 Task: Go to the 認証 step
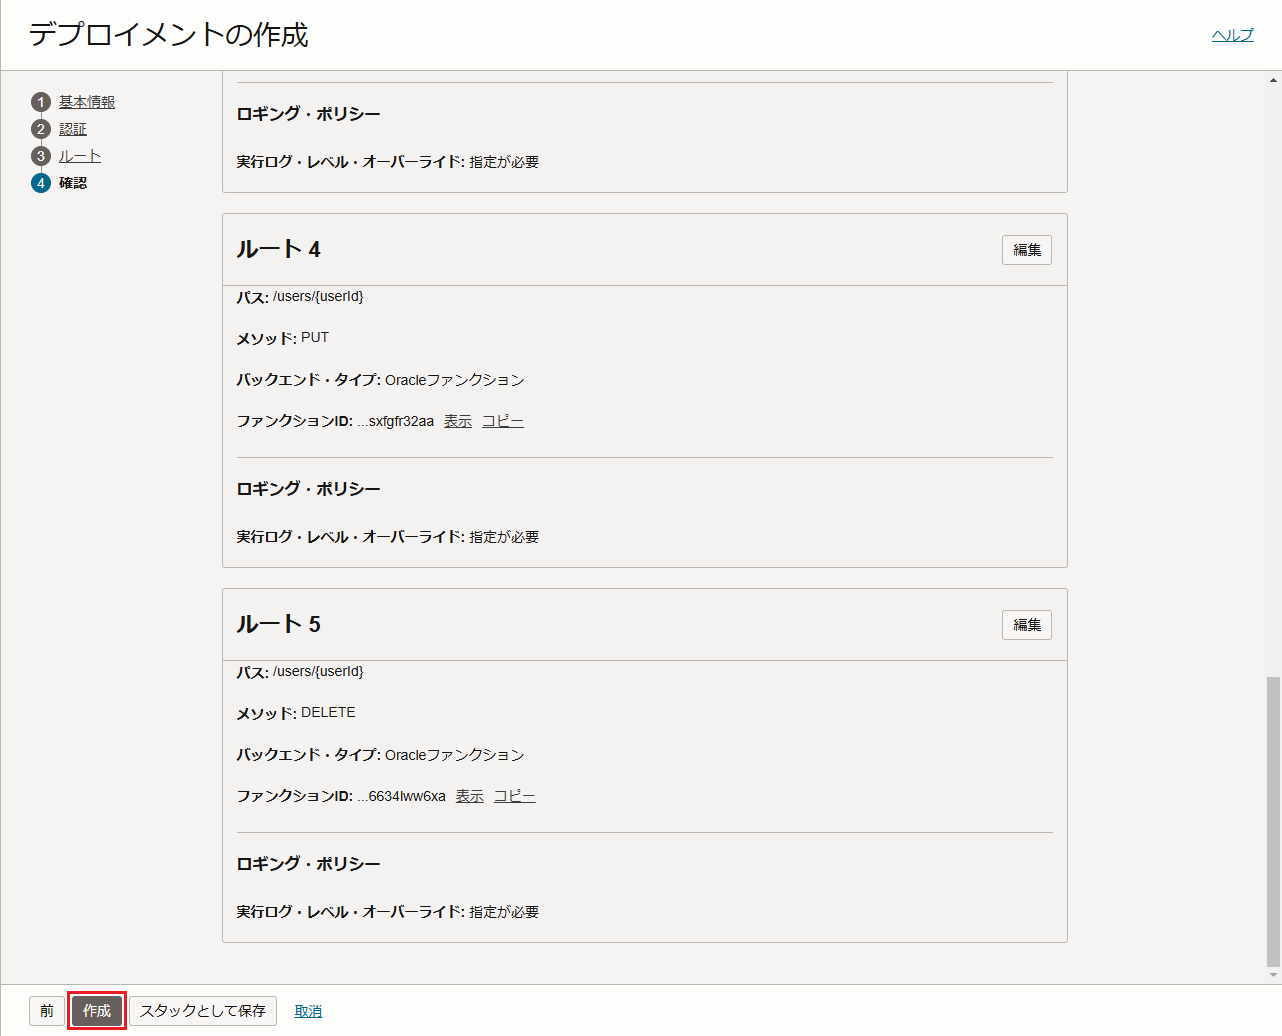tap(73, 129)
